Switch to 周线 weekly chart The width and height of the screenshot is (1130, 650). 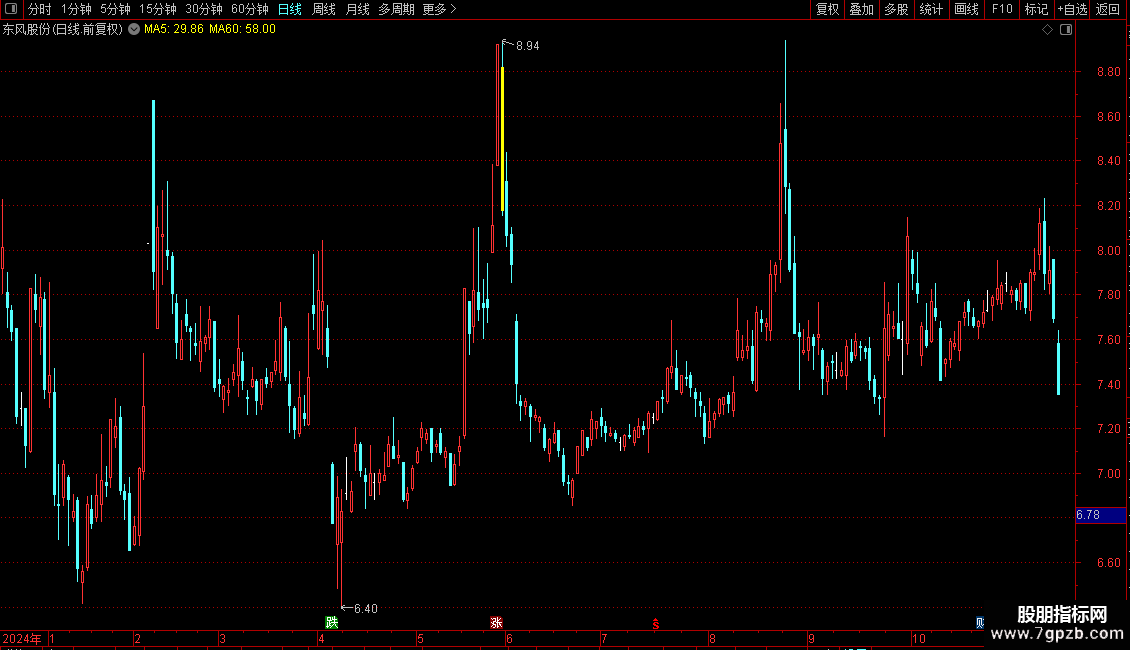click(x=324, y=9)
